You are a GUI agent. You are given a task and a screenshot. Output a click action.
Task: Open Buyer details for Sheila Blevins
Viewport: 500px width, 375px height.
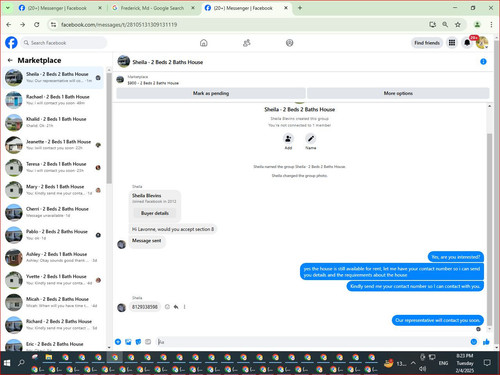coord(155,213)
